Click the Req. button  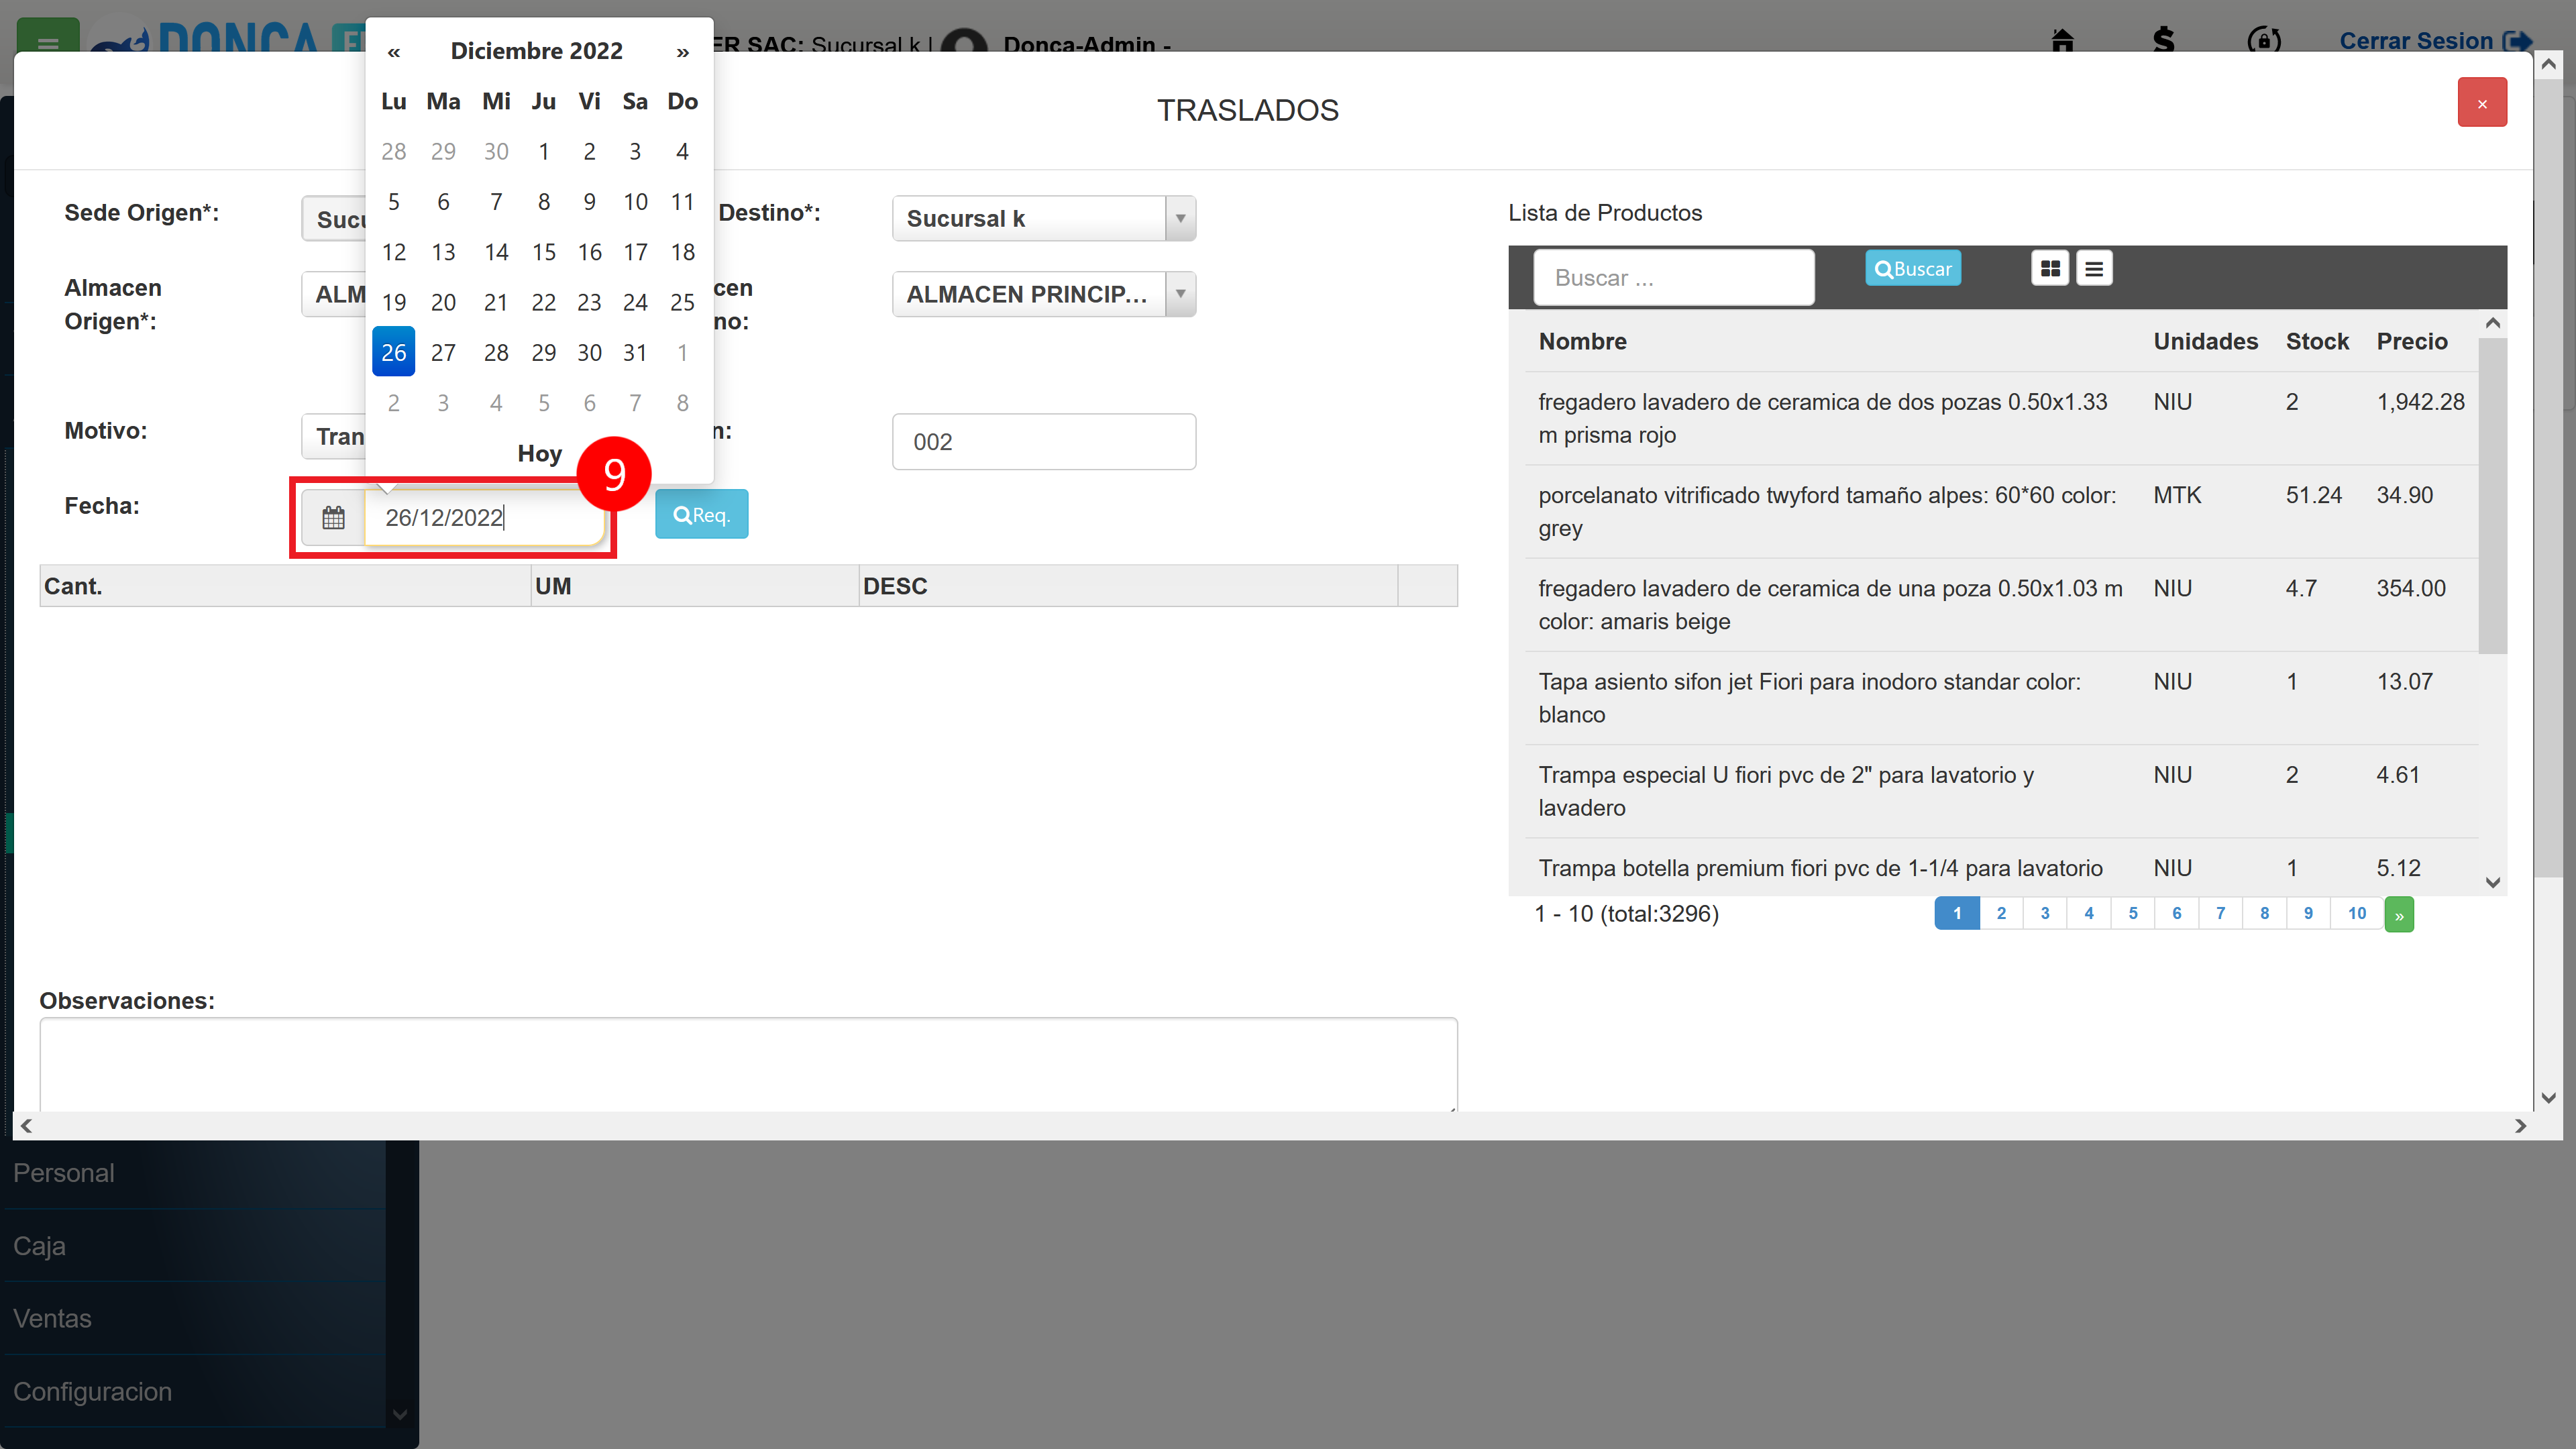point(701,514)
